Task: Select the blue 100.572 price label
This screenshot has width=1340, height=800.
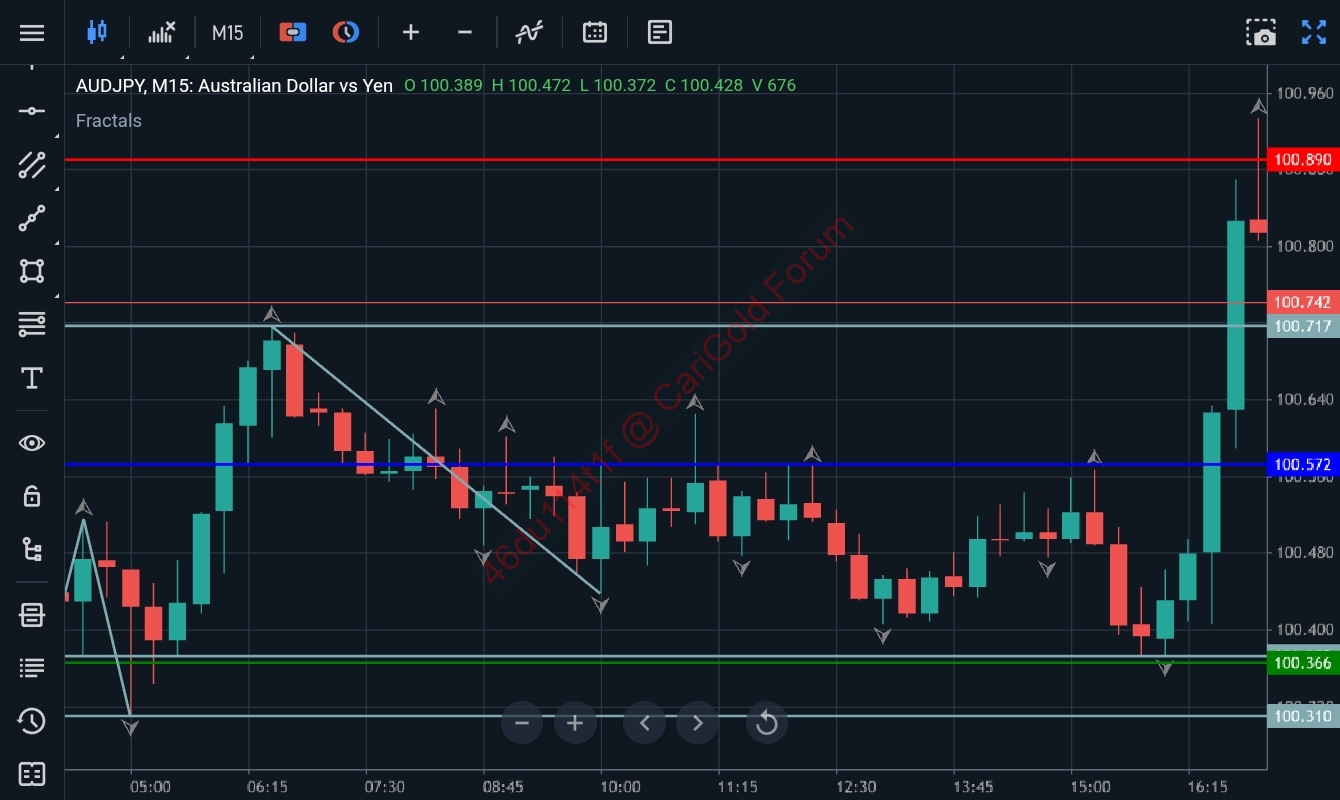Action: click(x=1303, y=464)
